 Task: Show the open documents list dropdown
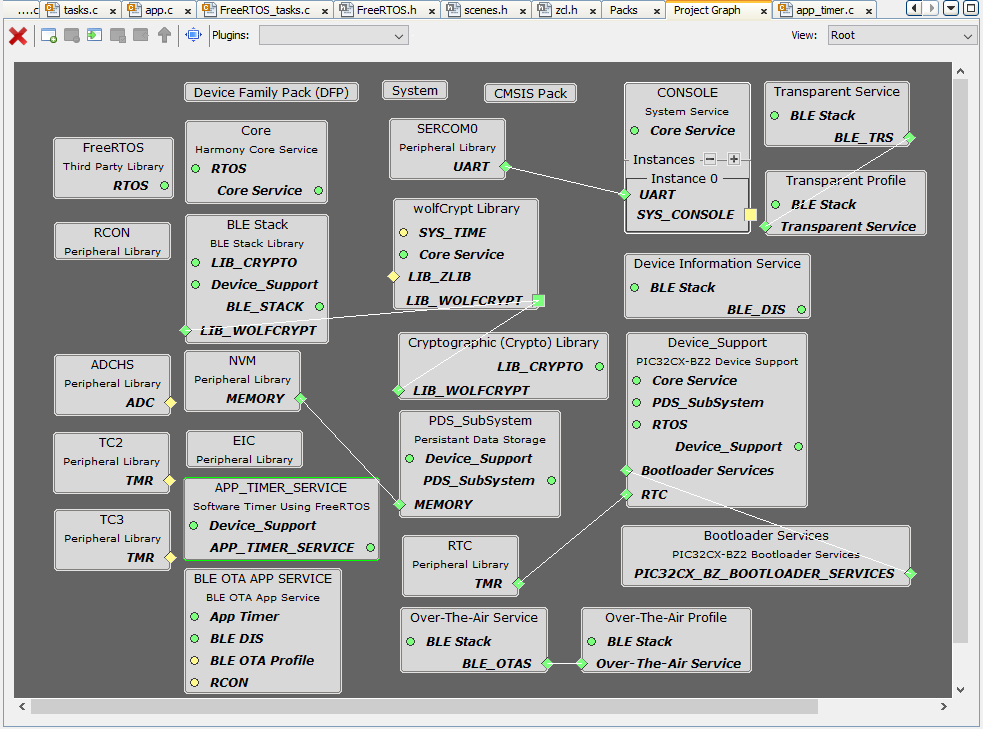click(x=949, y=9)
